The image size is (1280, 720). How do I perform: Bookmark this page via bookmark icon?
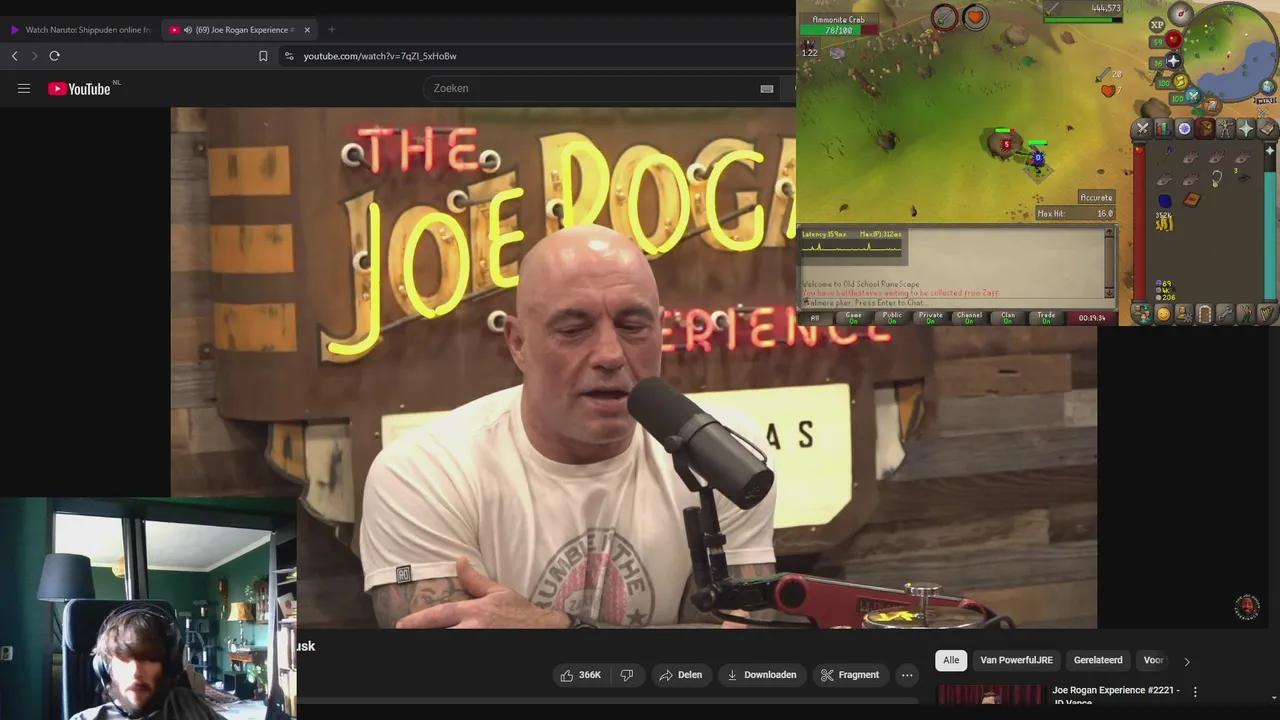click(263, 56)
